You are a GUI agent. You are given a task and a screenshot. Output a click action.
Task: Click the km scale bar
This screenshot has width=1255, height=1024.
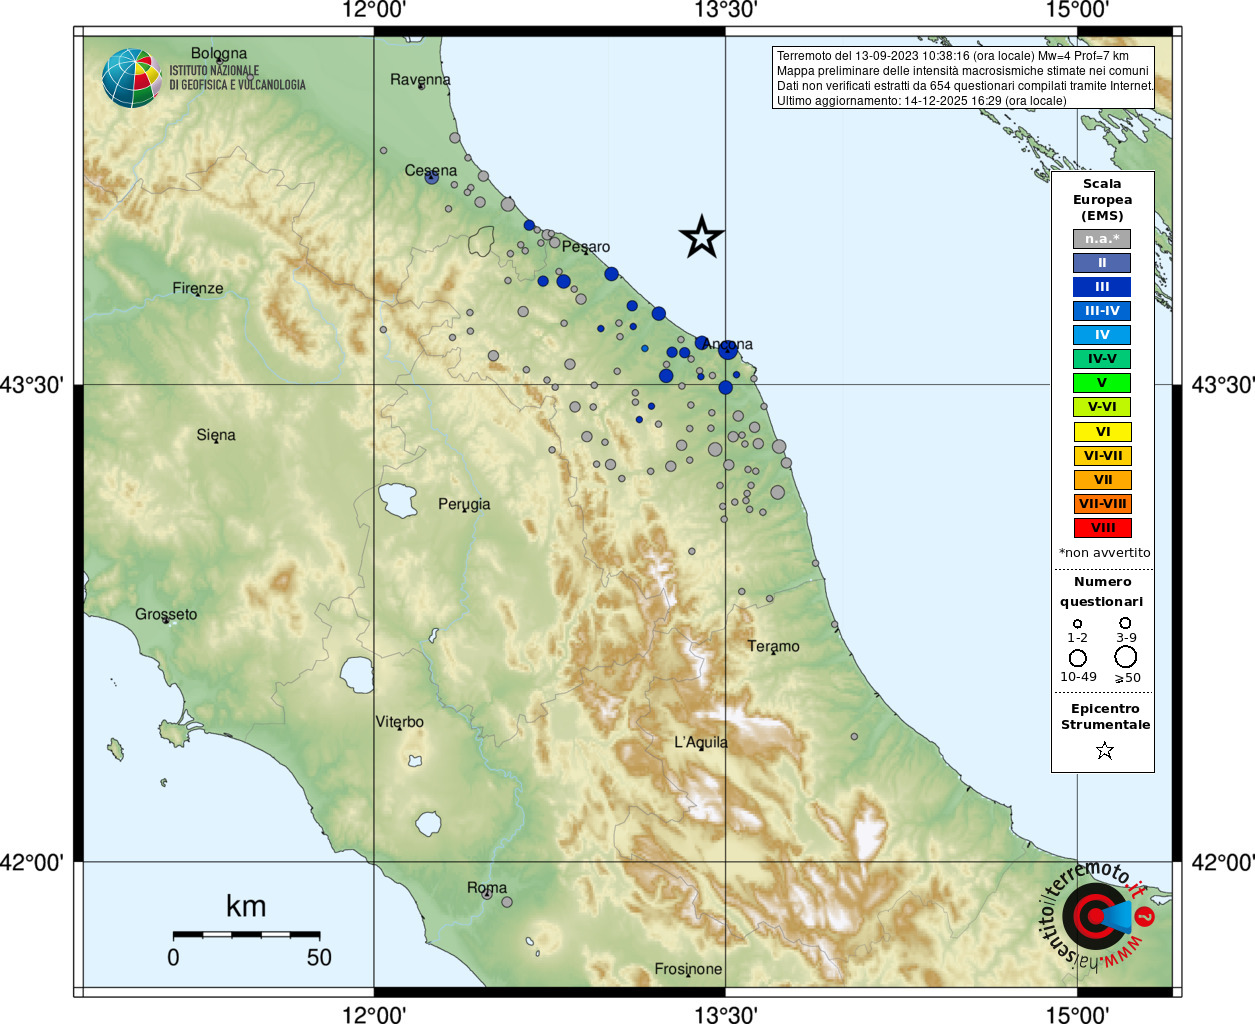[246, 935]
